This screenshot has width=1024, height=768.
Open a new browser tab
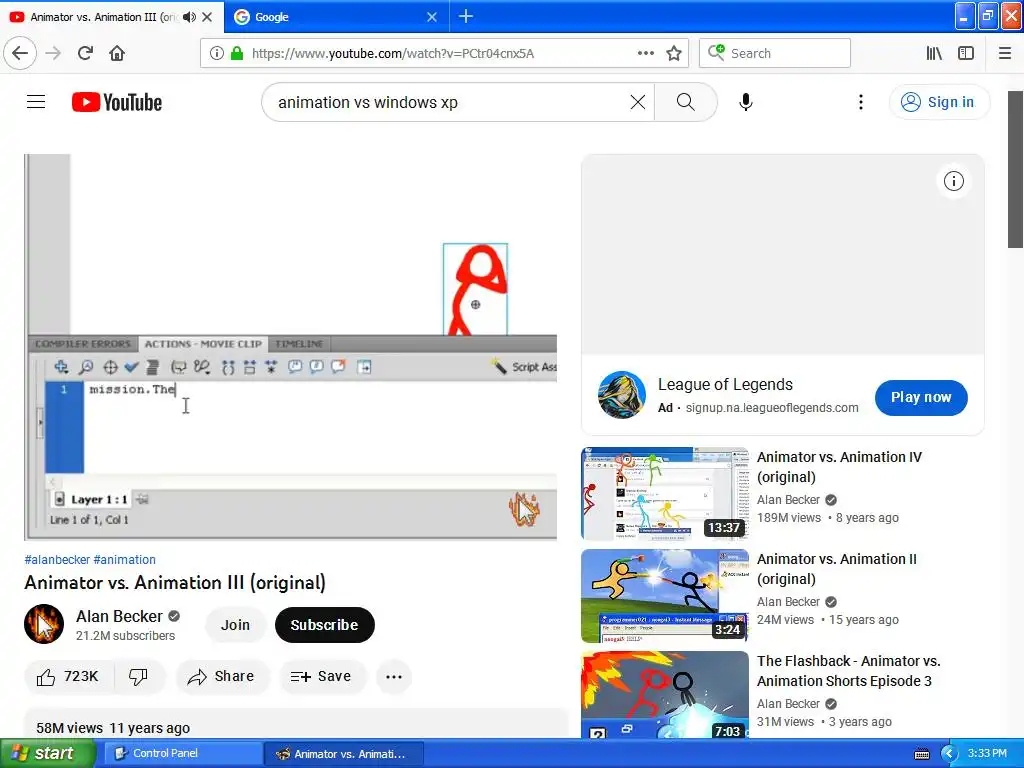(x=466, y=16)
